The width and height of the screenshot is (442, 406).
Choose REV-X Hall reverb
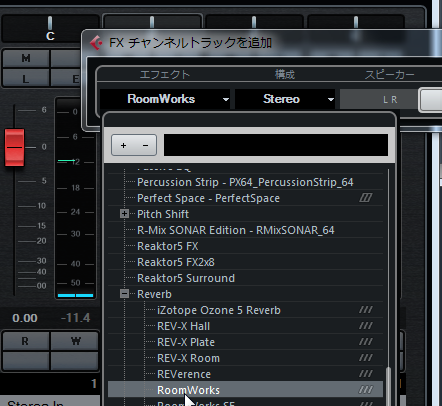183,326
